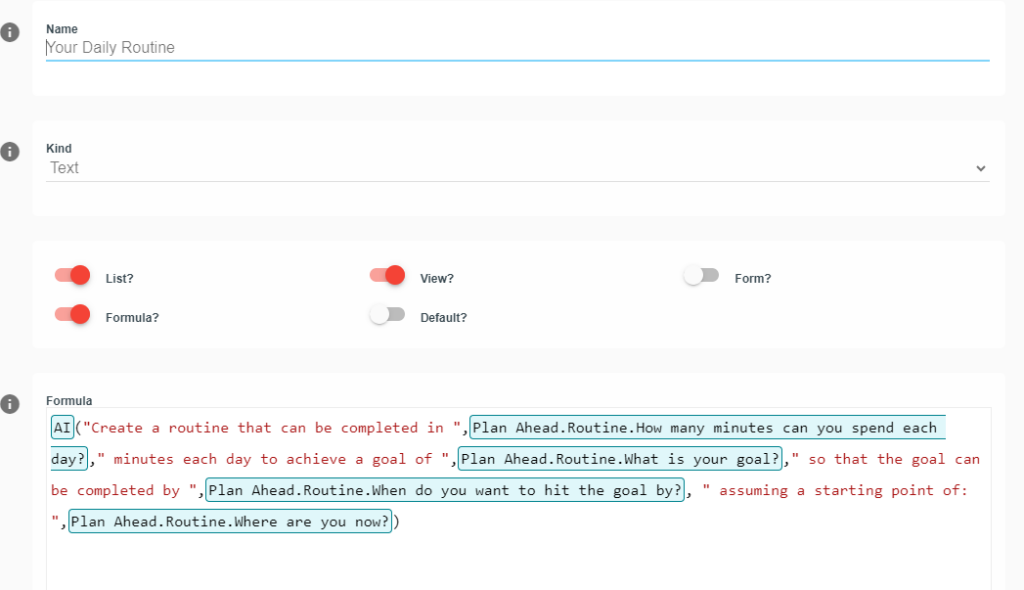Open the Kind dropdown set to Text
Screen dimensions: 1024x590
[x=517, y=168]
